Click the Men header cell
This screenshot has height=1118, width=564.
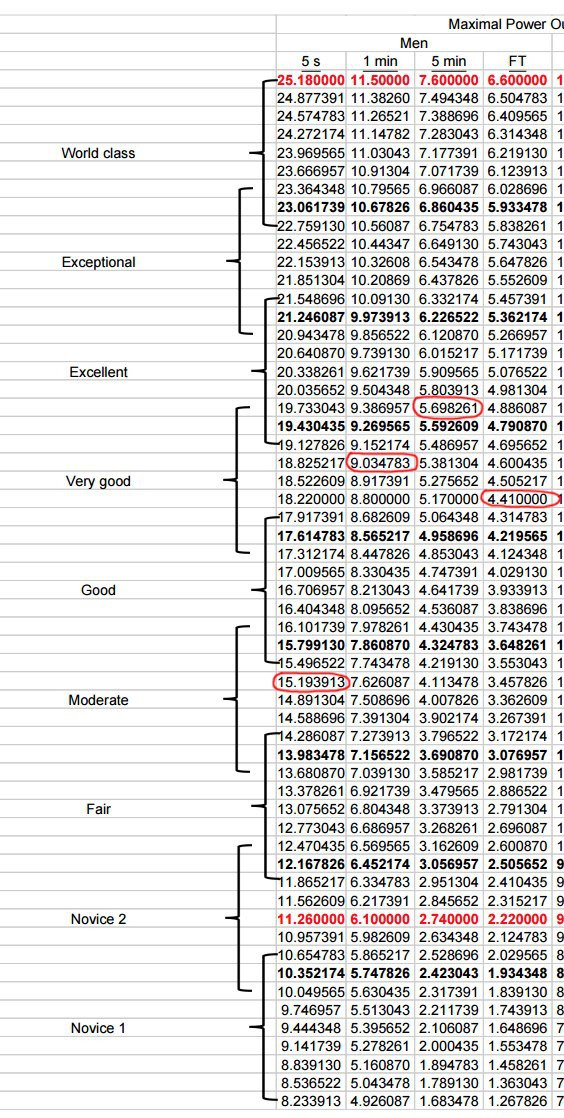pos(414,43)
